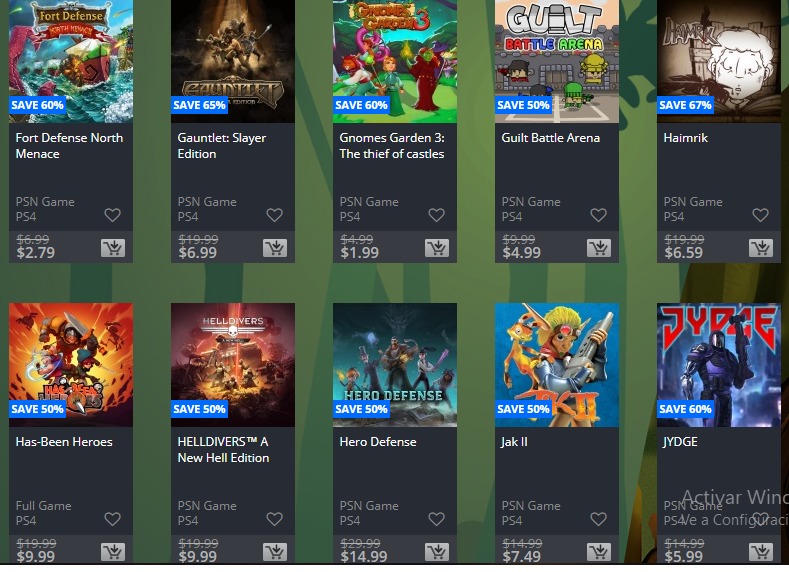Add HELLDIVERS A New Hell Edition to cart
This screenshot has height=572, width=789.
point(275,552)
